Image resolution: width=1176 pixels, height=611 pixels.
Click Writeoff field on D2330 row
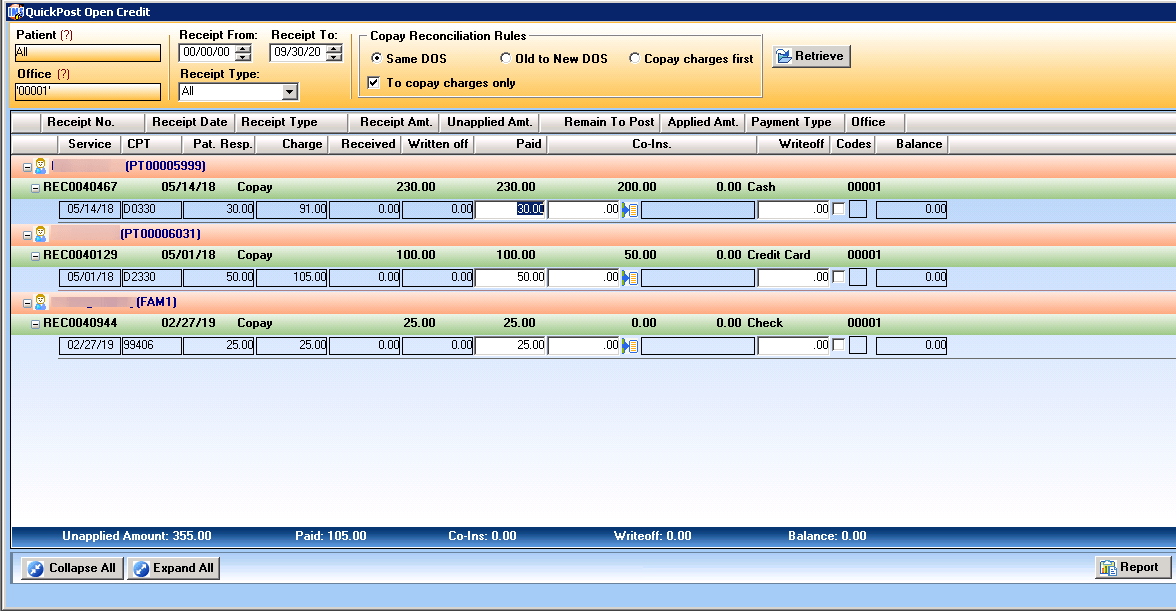pyautogui.click(x=794, y=277)
